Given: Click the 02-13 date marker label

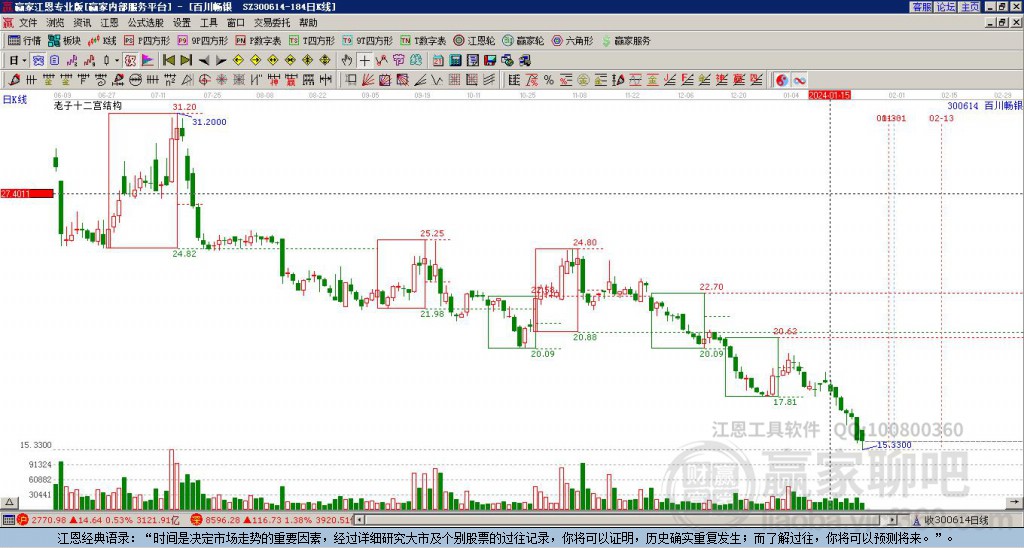Looking at the screenshot, I should (x=941, y=118).
